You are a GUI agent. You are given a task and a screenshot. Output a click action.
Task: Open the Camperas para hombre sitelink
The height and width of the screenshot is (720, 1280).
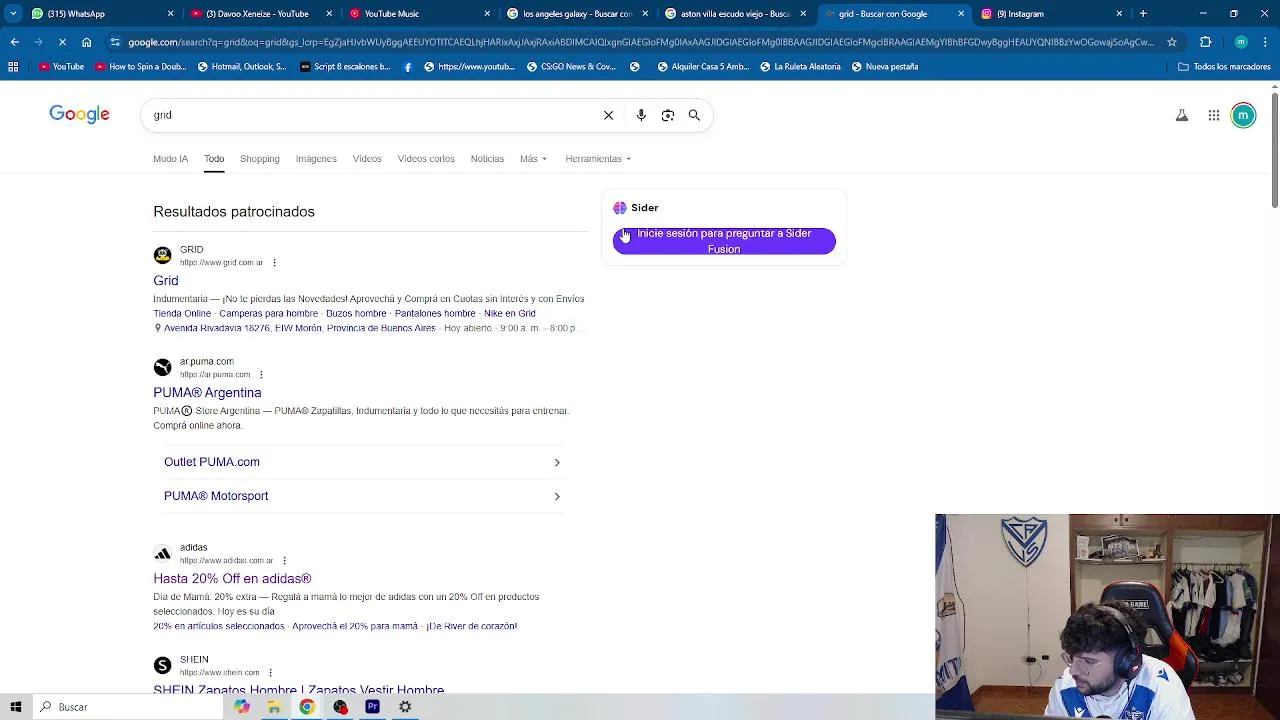click(266, 314)
